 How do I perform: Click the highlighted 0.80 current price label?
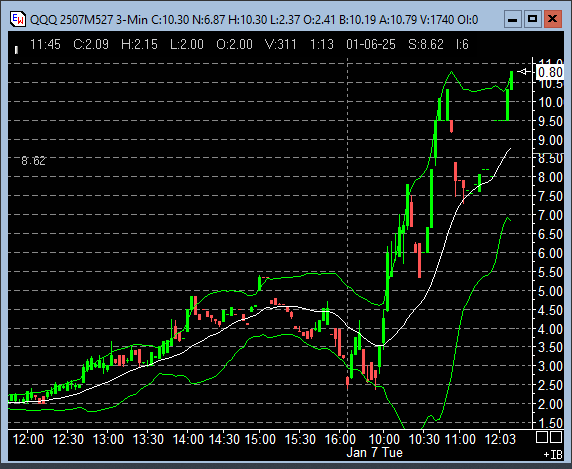549,72
